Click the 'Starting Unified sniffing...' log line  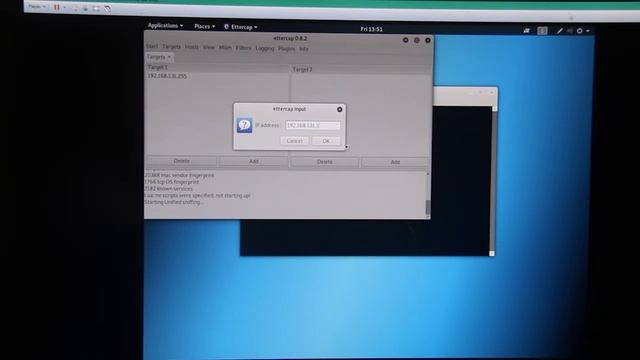(174, 202)
